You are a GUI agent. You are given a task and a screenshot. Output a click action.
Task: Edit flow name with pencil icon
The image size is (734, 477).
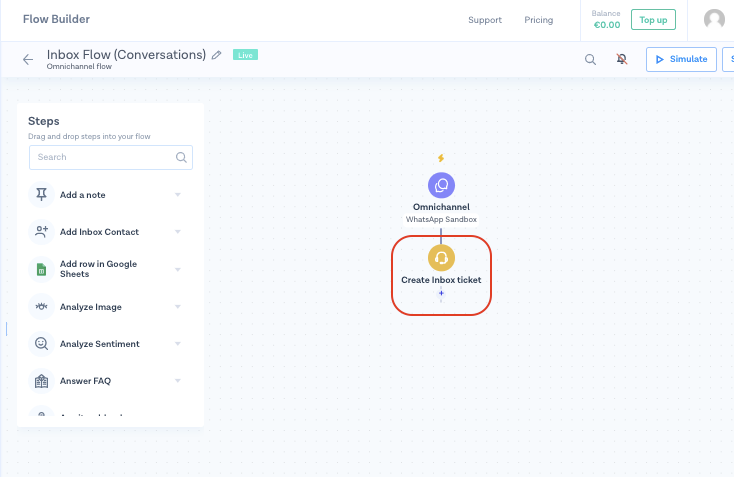pos(217,55)
